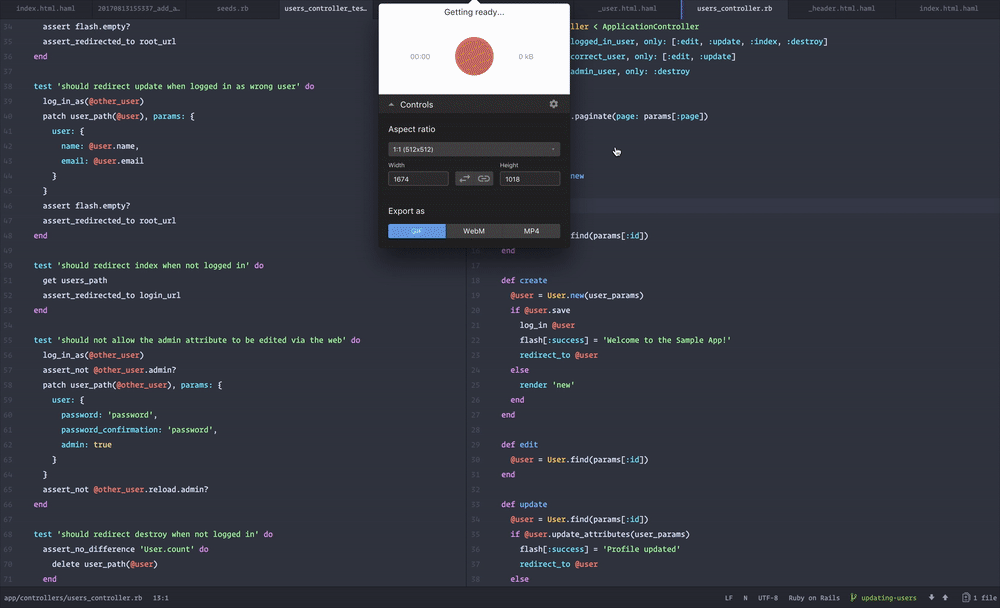Click test 'should redirect index when not logged in'
Image resolution: width=1000 pixels, height=608 pixels.
click(149, 265)
